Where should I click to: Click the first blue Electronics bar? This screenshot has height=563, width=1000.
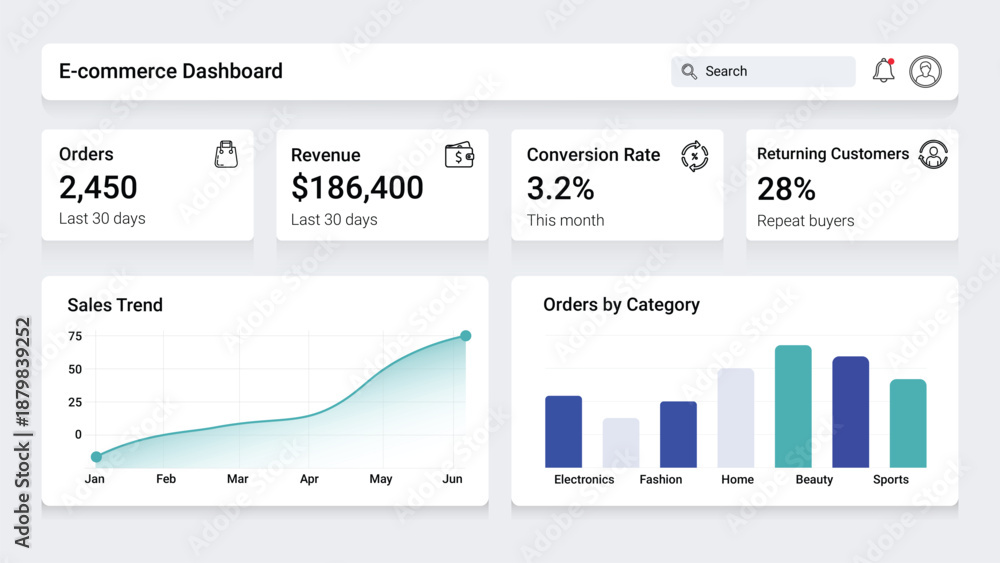(564, 432)
